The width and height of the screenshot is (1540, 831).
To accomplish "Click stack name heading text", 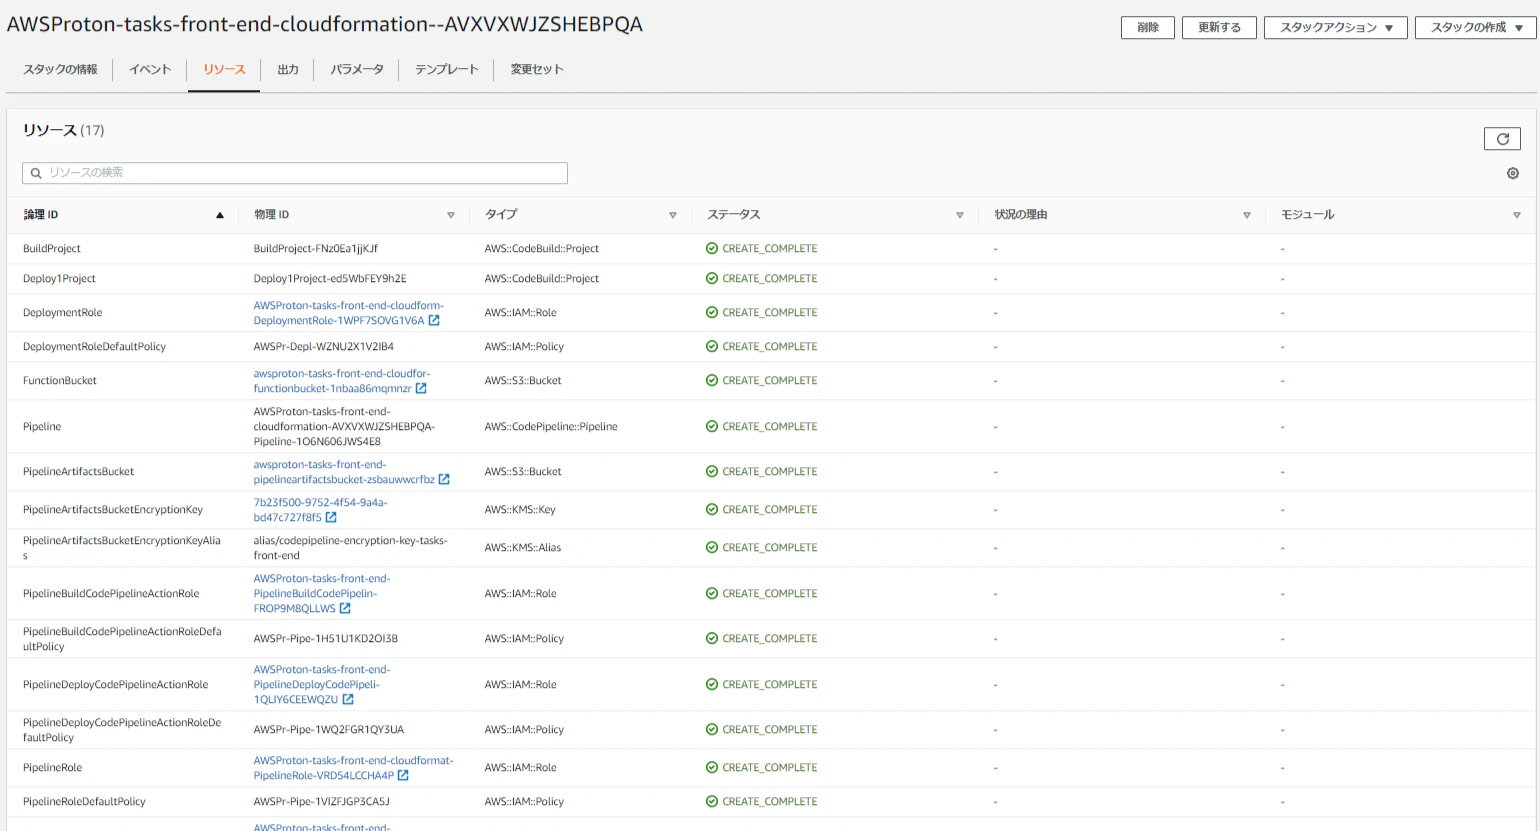I will [x=325, y=25].
